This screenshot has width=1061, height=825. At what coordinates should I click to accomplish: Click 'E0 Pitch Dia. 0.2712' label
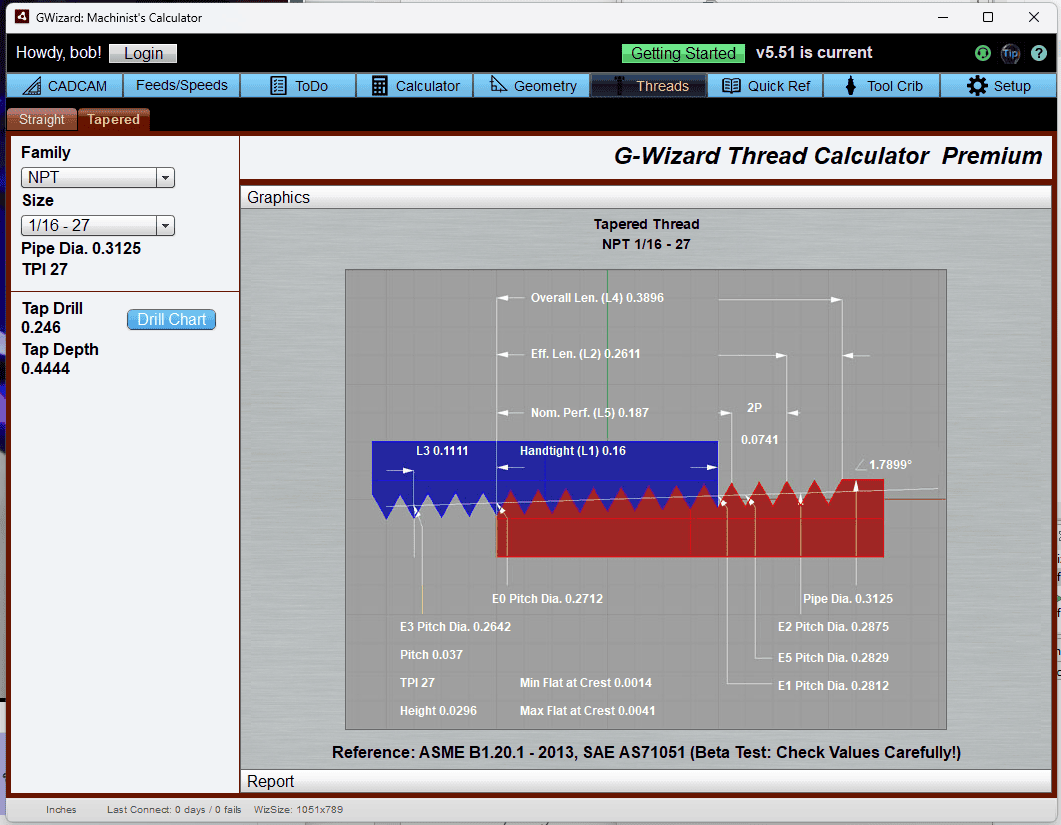click(x=547, y=599)
